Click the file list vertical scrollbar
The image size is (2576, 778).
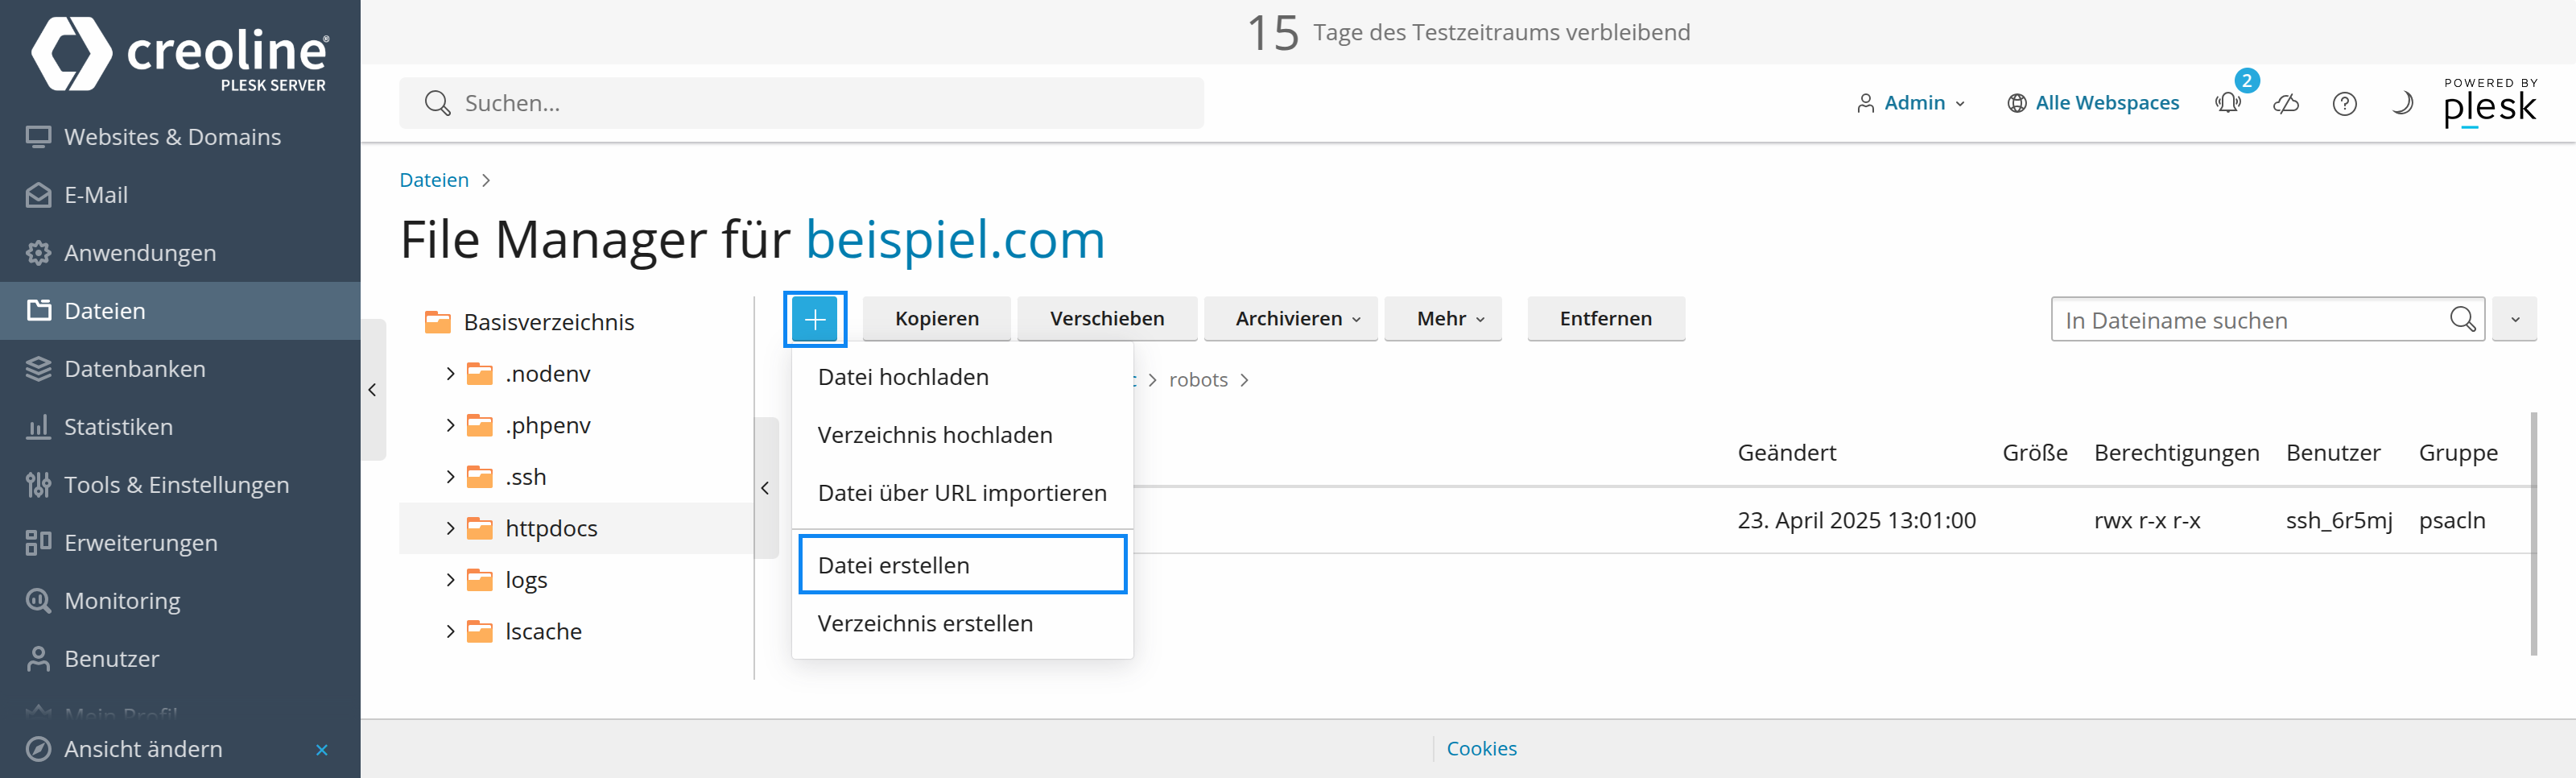(2533, 533)
